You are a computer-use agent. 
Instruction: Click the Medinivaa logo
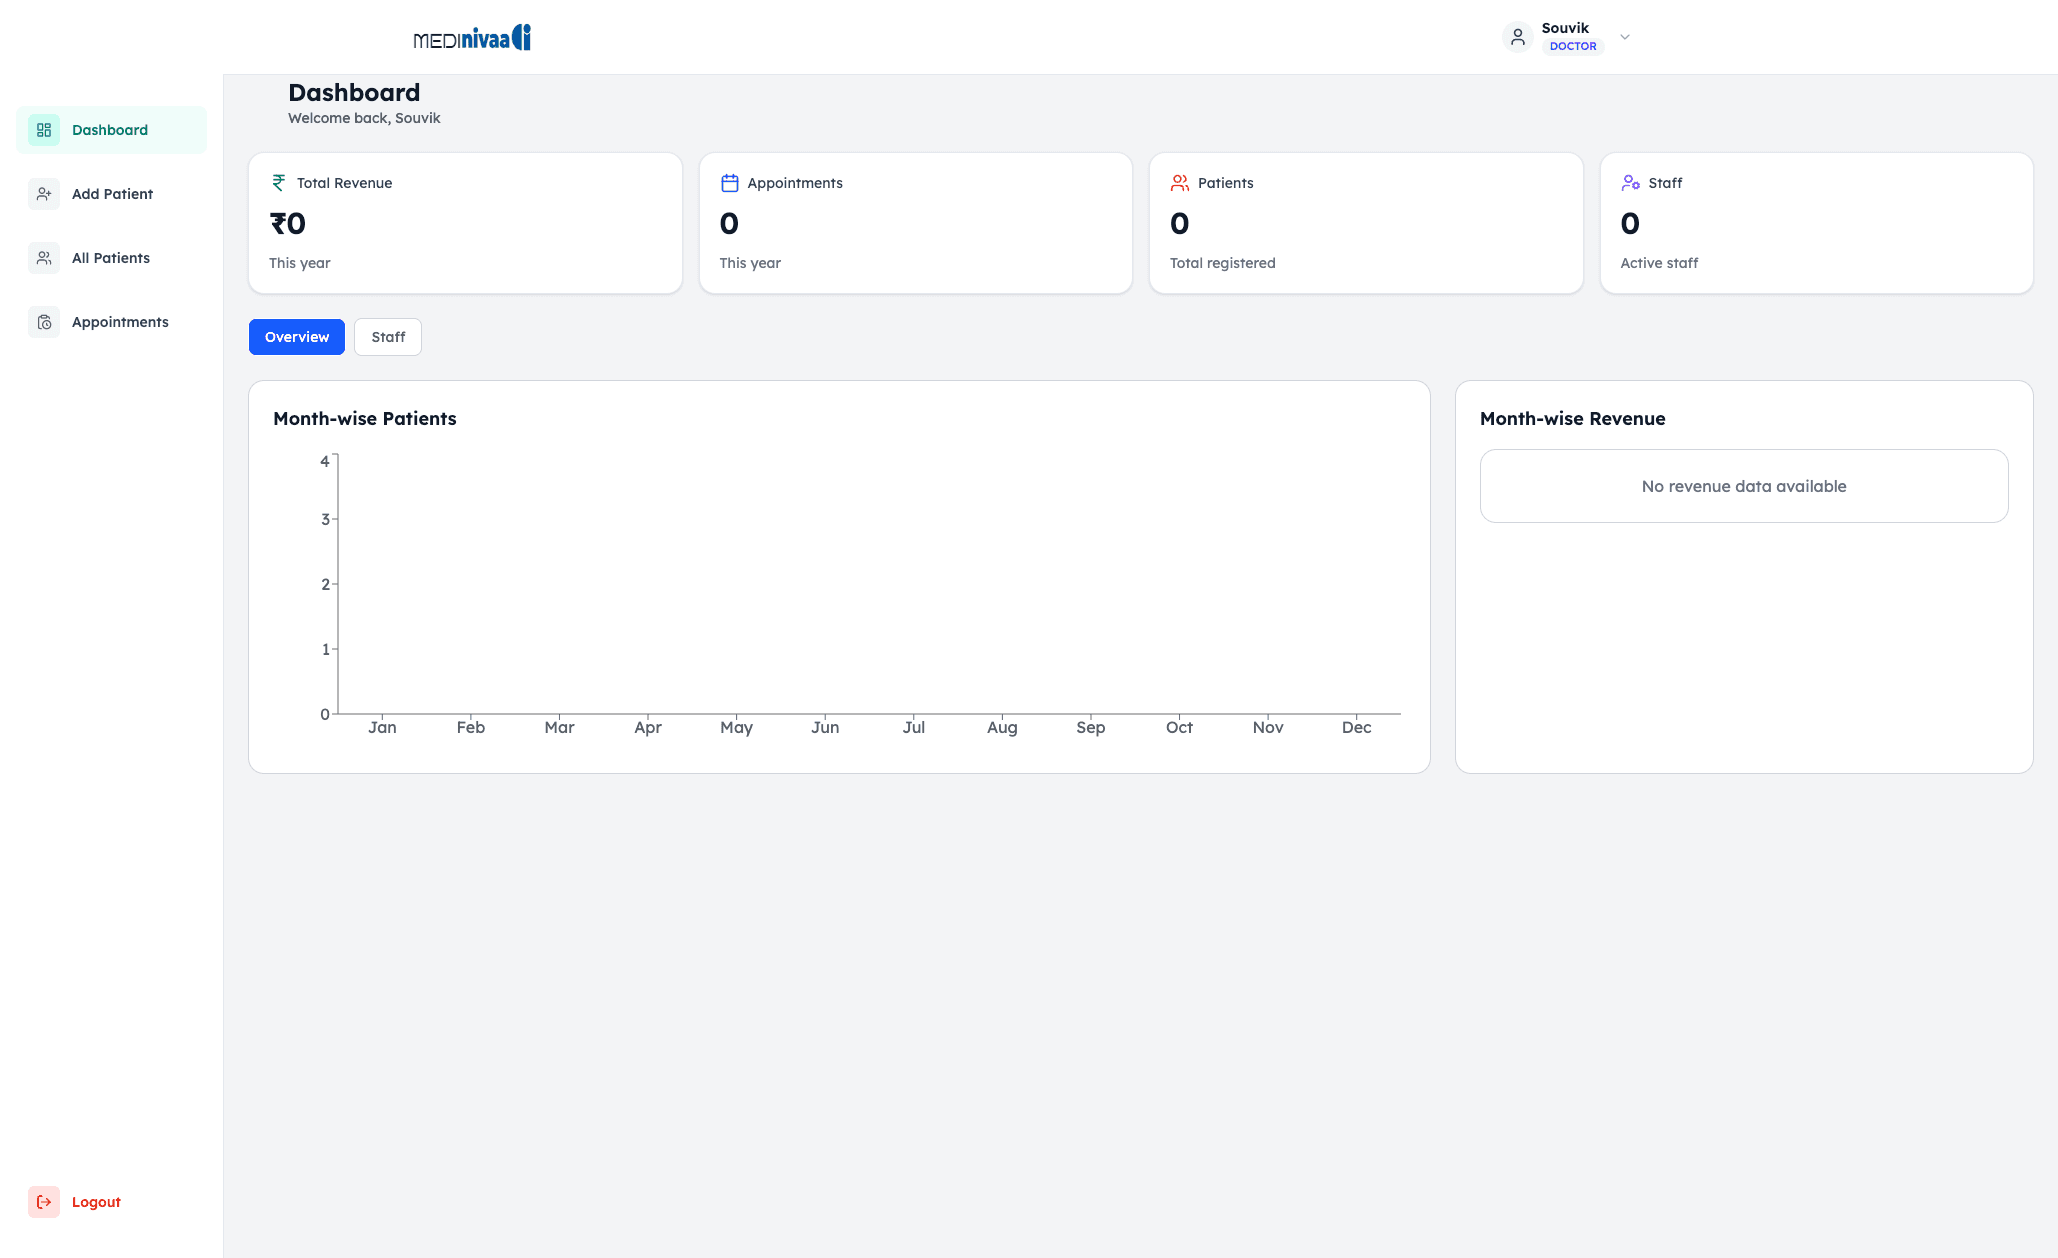click(472, 38)
